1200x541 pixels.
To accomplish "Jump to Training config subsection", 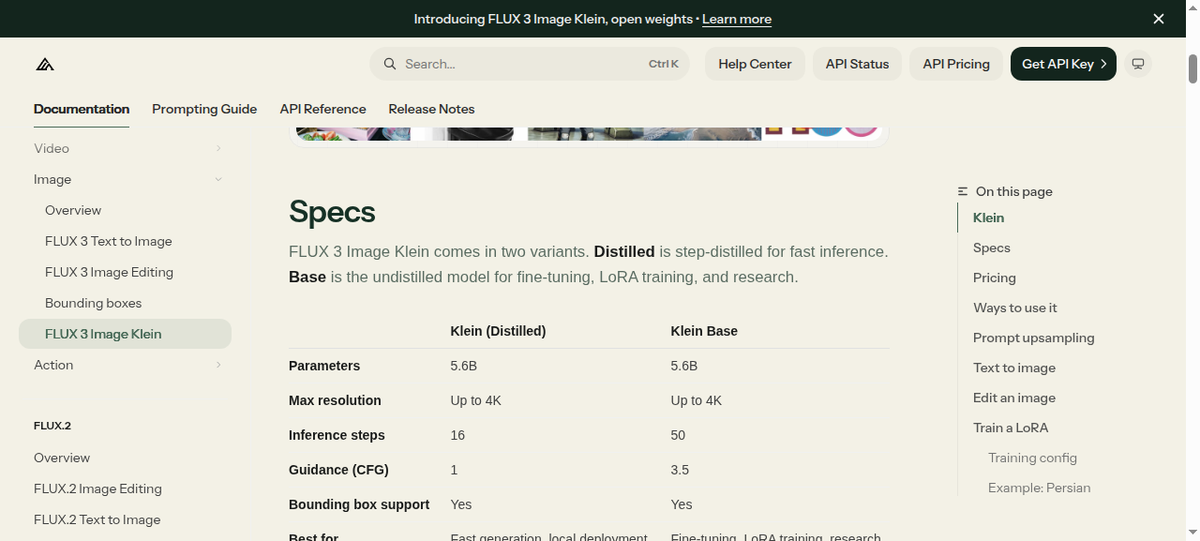I will pyautogui.click(x=1032, y=458).
